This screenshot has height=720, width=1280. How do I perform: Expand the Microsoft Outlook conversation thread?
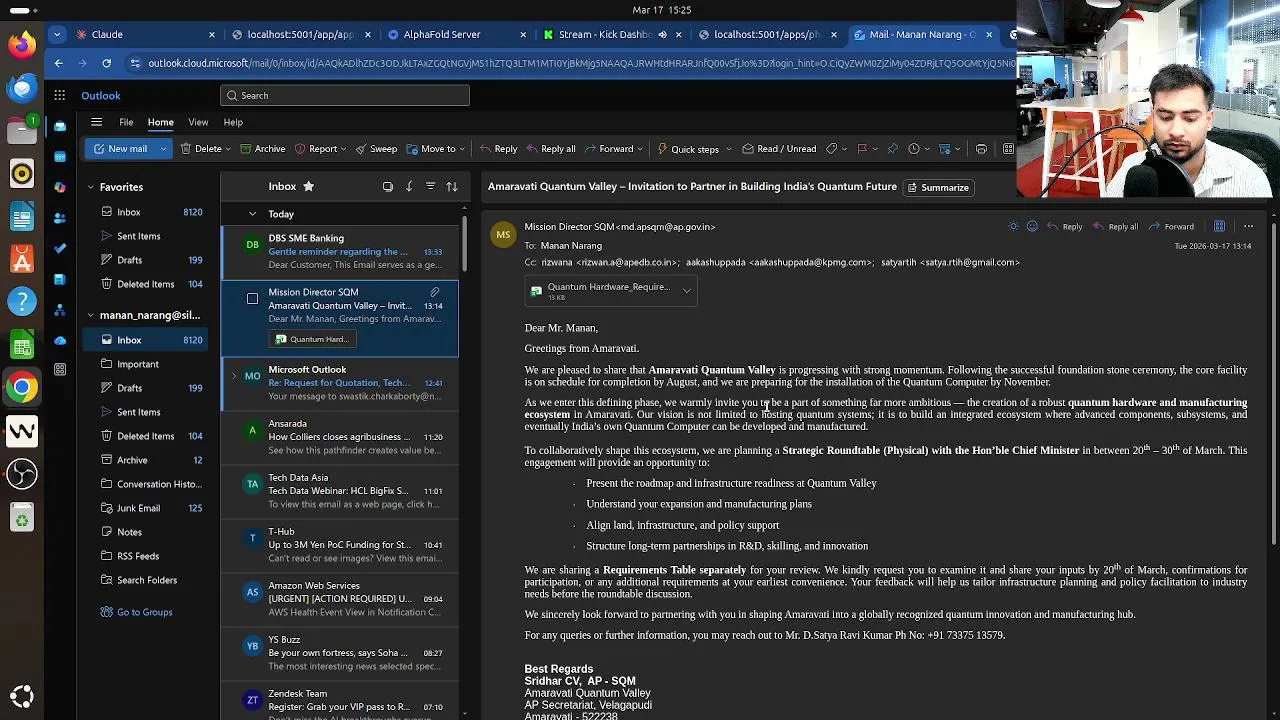pyautogui.click(x=233, y=376)
